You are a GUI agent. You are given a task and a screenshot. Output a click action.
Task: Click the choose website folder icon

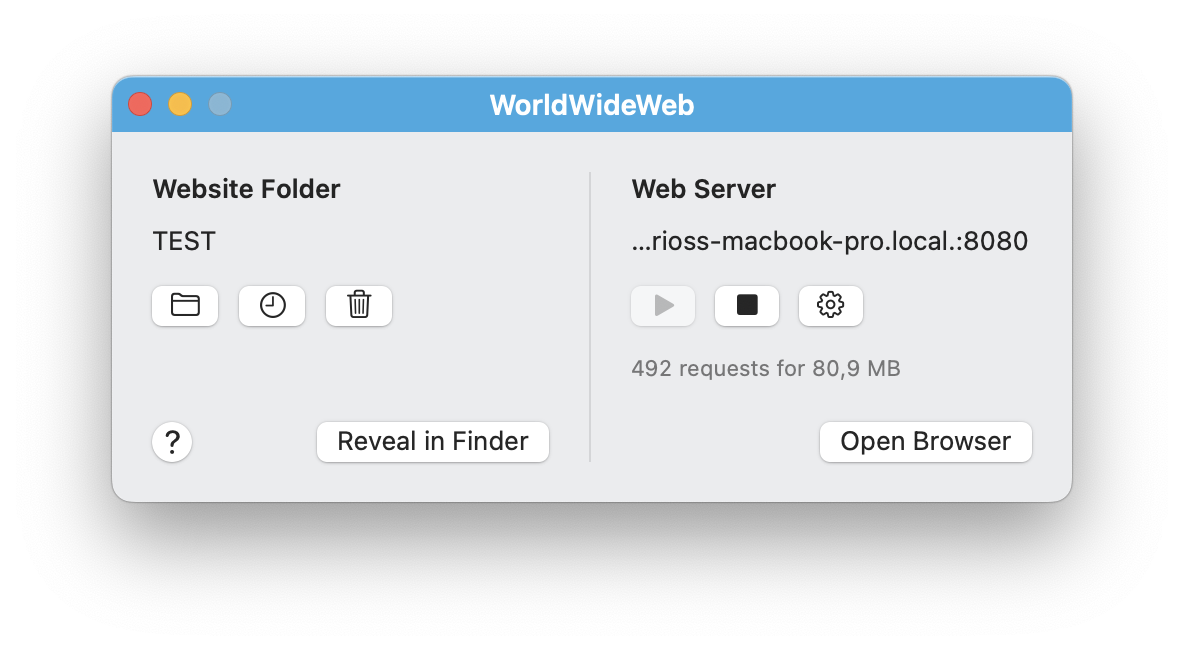pyautogui.click(x=185, y=305)
